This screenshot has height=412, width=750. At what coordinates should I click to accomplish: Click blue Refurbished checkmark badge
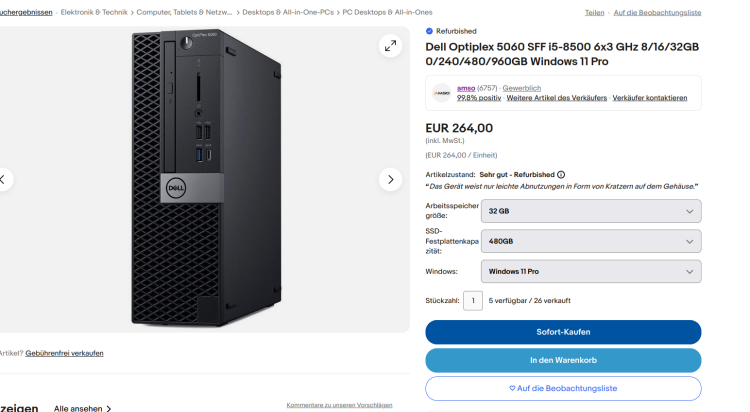click(x=429, y=31)
